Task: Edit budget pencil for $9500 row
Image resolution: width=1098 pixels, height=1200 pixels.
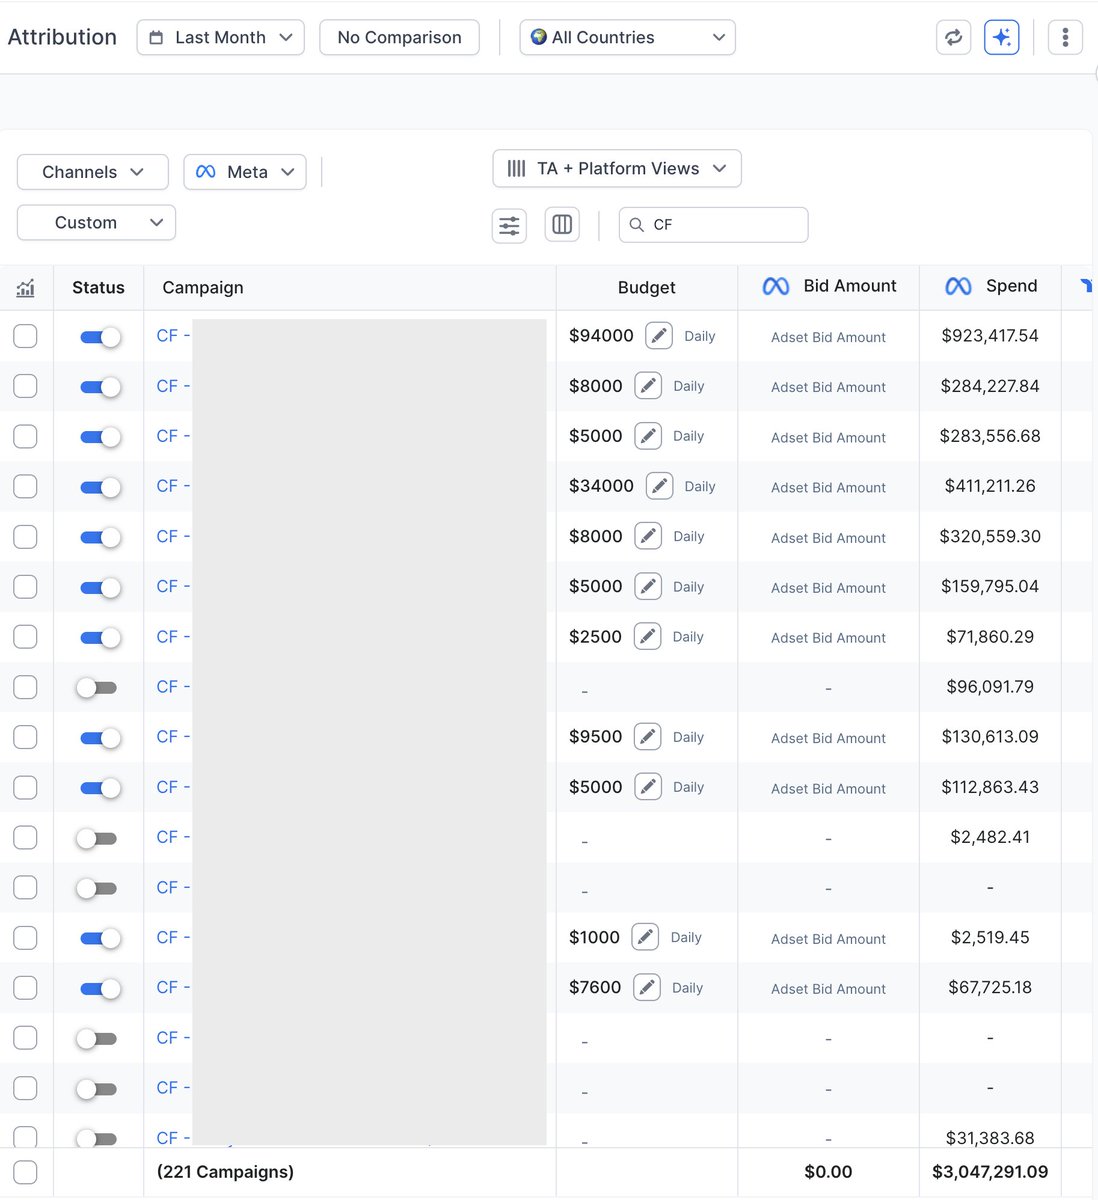Action: point(647,737)
